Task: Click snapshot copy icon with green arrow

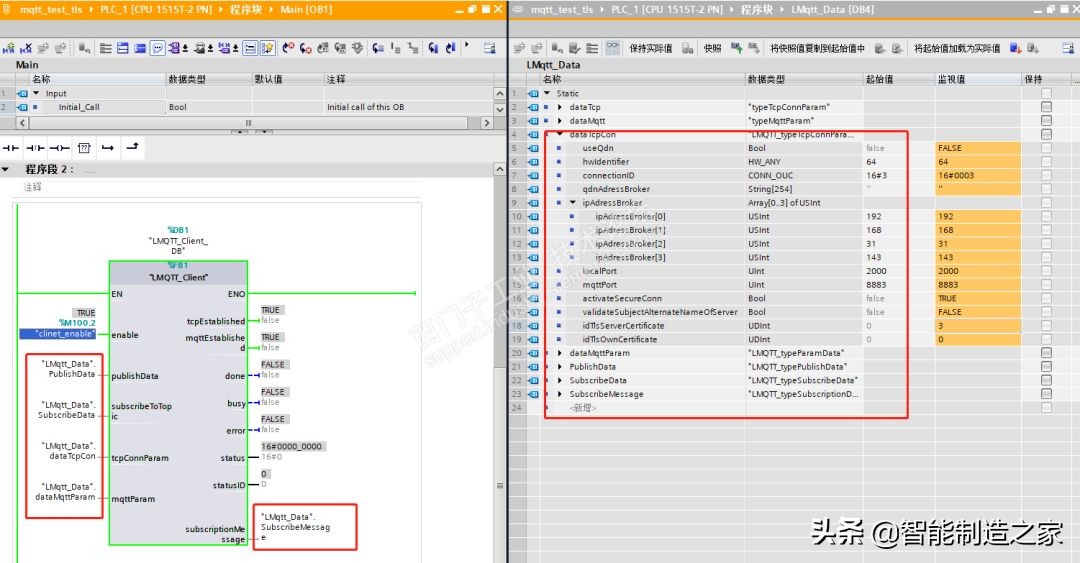Action: (737, 48)
